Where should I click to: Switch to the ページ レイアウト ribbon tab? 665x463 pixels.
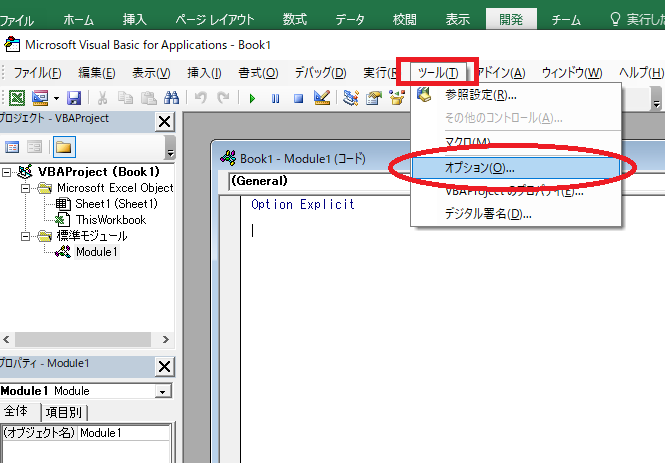(215, 20)
